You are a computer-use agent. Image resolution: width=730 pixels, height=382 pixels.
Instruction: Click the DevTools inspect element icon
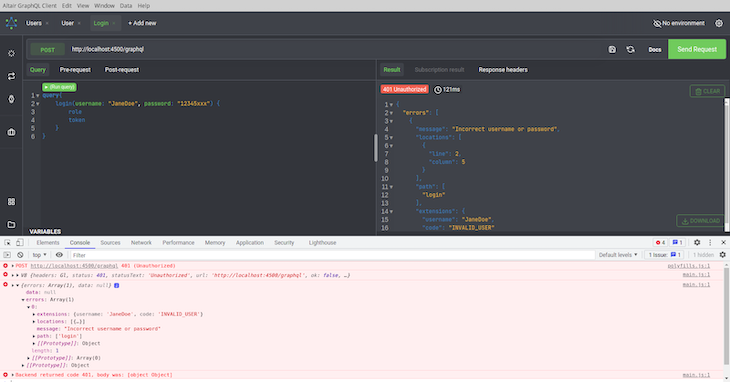pos(7,242)
